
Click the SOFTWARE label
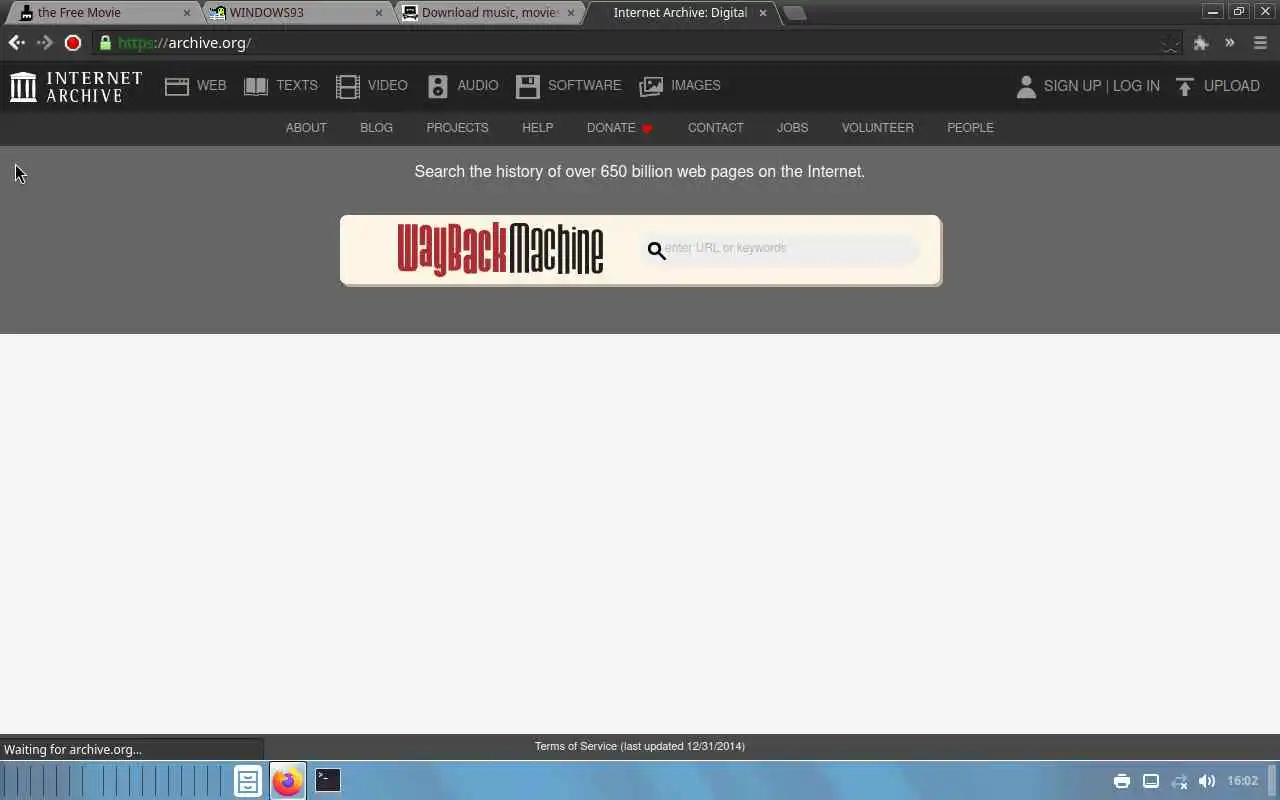(584, 86)
